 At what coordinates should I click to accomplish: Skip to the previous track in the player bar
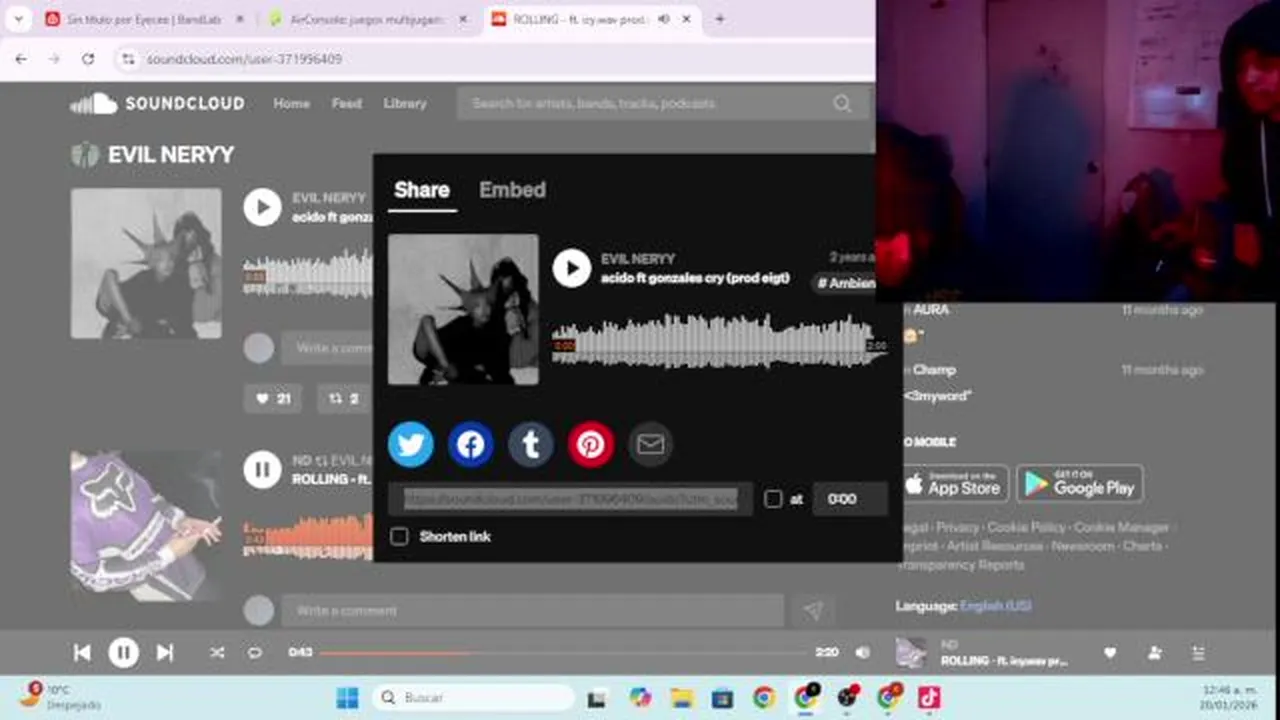click(82, 653)
